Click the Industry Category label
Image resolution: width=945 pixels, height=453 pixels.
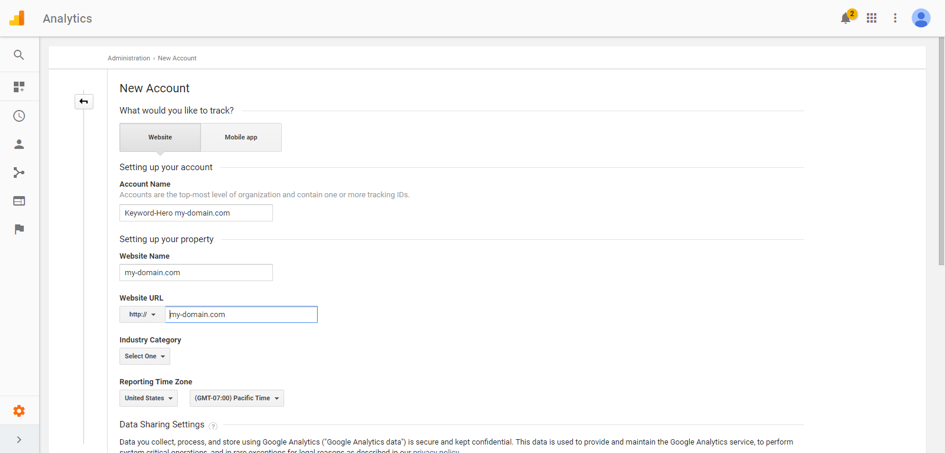[x=150, y=340]
